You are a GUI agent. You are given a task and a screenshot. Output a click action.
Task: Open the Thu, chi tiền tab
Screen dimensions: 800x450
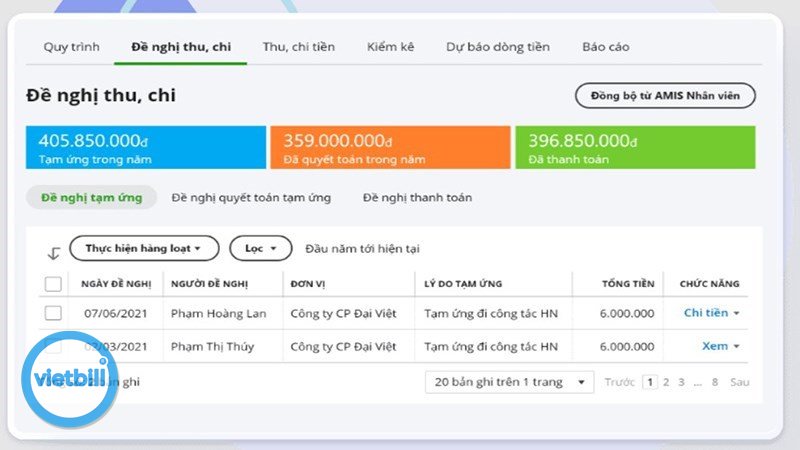pyautogui.click(x=298, y=47)
